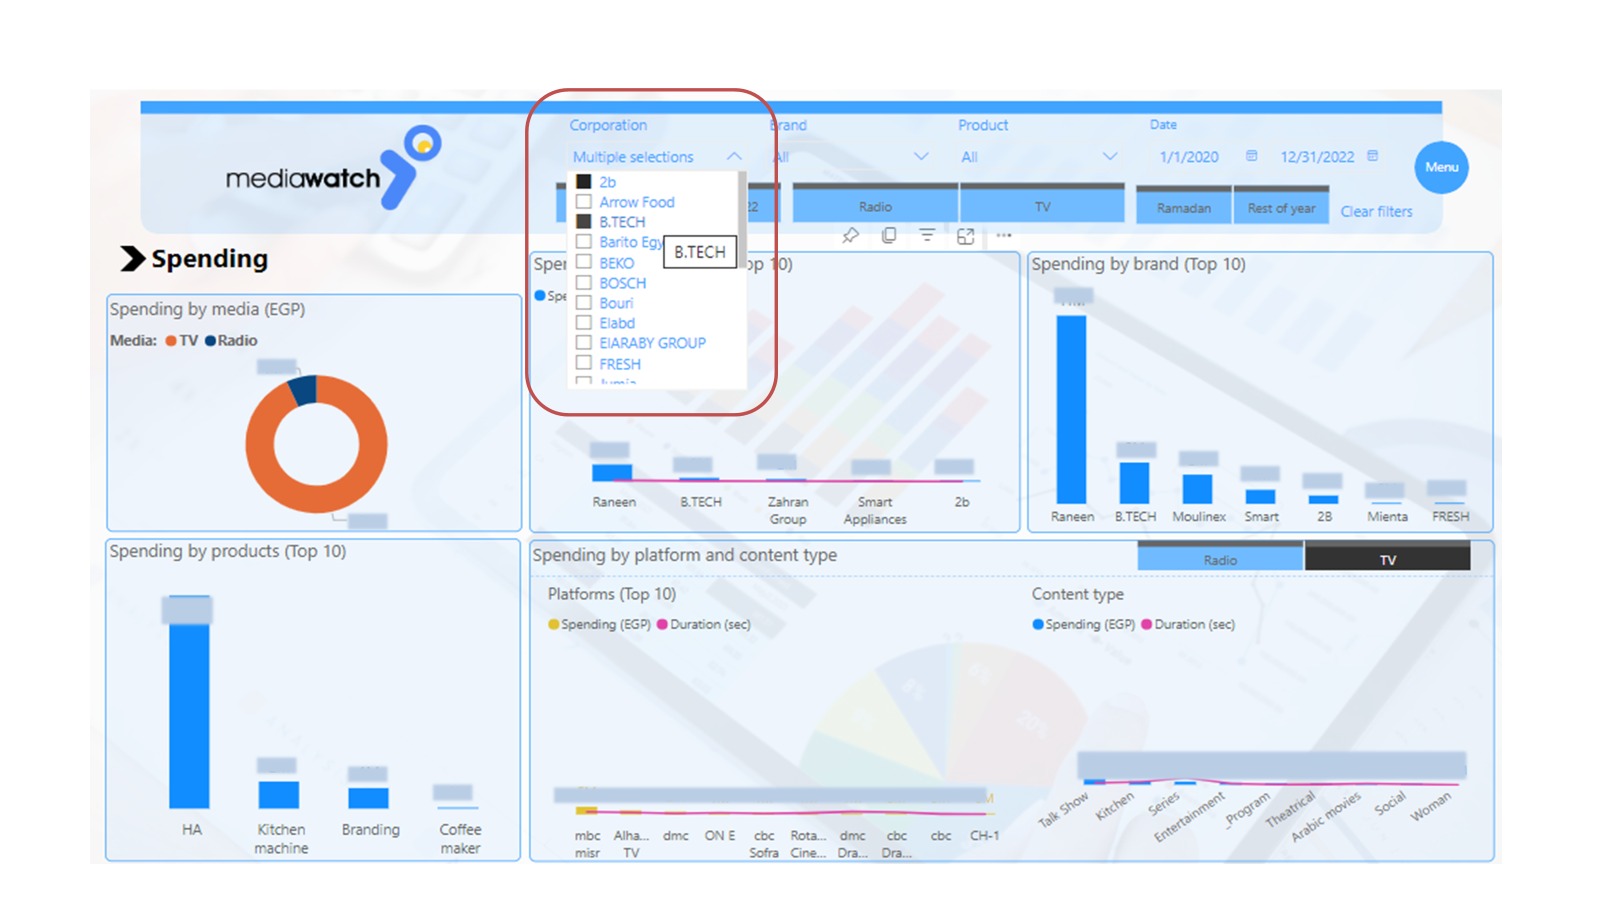This screenshot has height=900, width=1600.
Task: Pin the visual with the pin icon
Action: click(850, 235)
